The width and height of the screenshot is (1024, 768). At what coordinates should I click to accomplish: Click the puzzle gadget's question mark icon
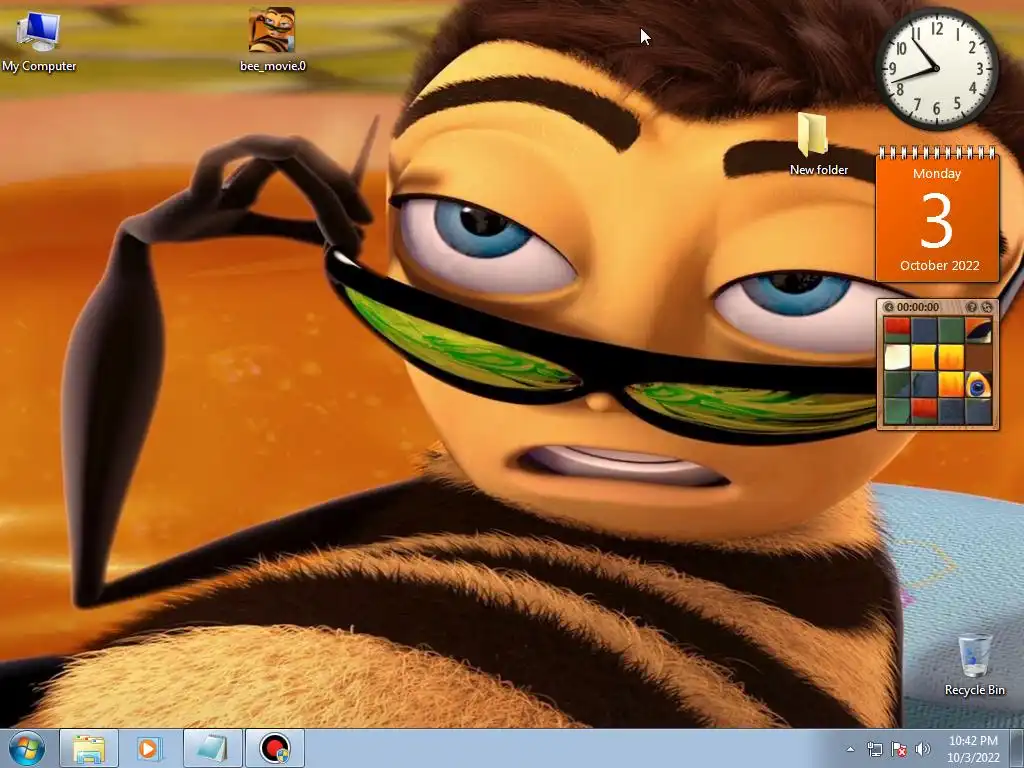coord(972,307)
